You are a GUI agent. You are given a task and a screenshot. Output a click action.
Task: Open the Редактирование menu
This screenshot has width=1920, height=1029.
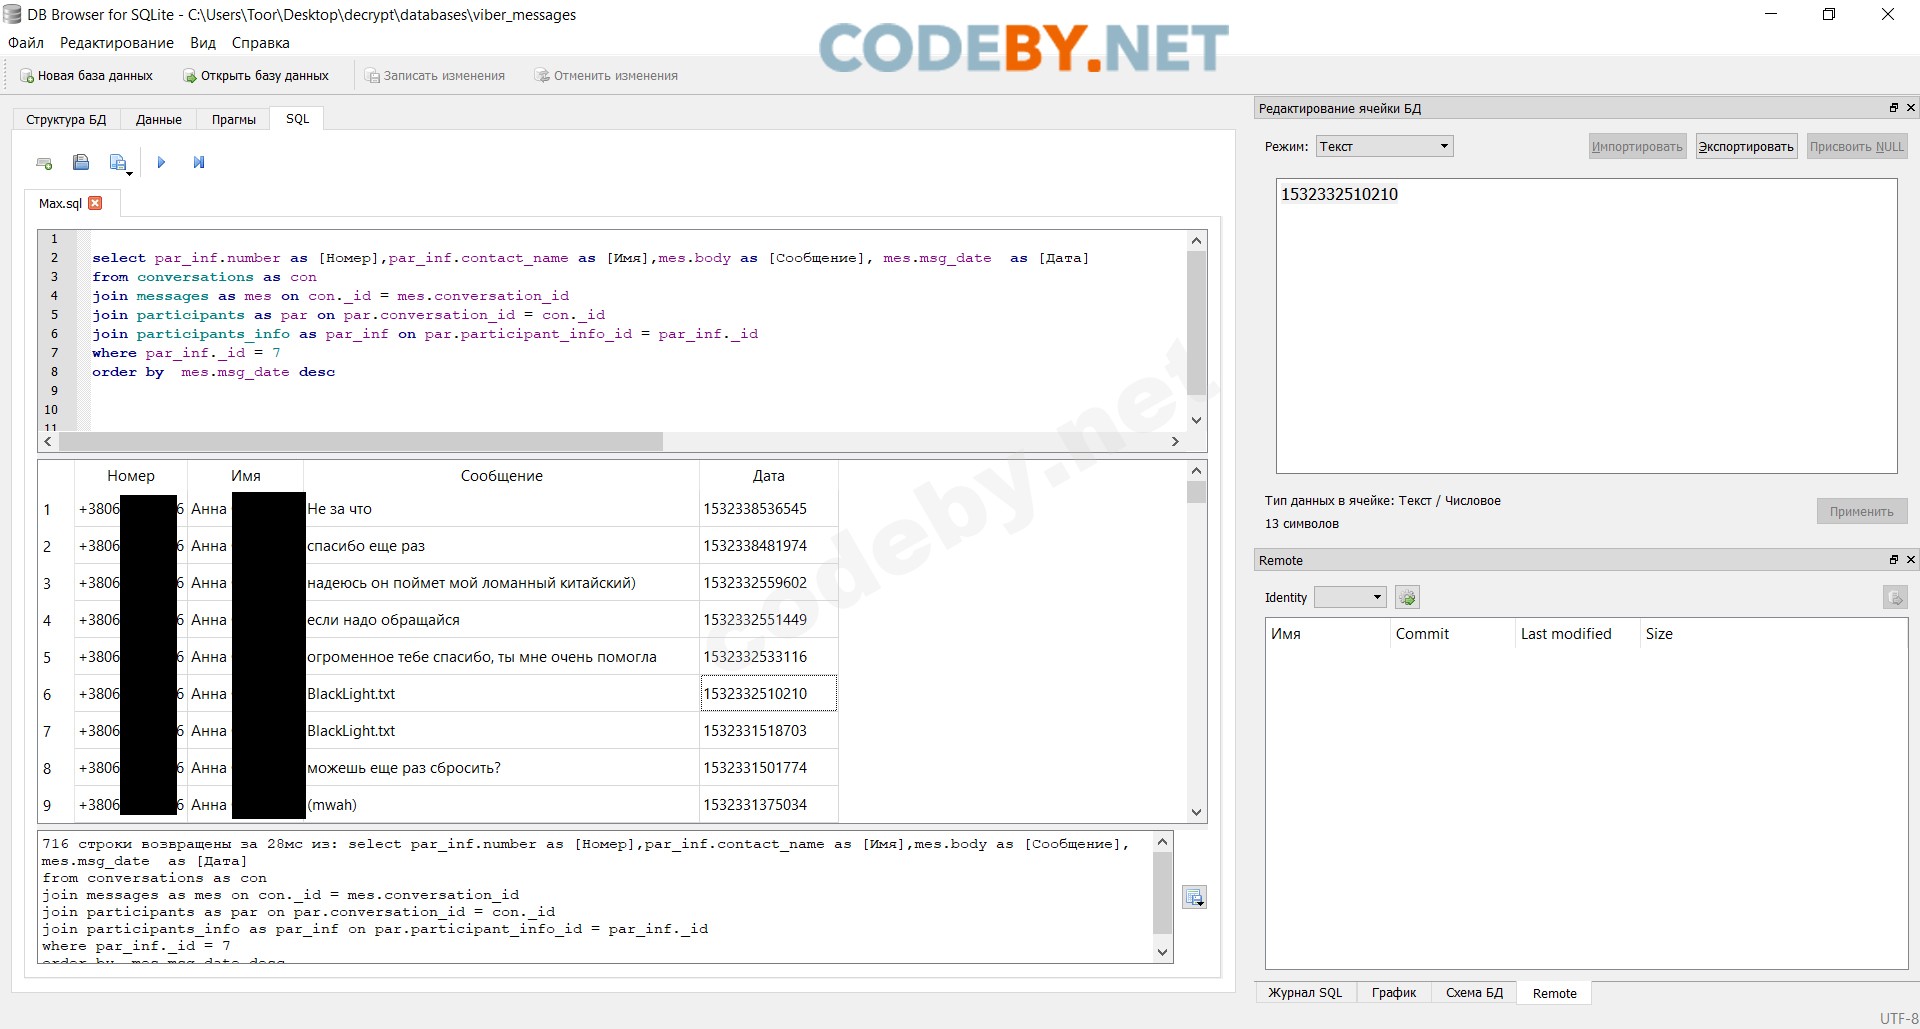point(117,43)
